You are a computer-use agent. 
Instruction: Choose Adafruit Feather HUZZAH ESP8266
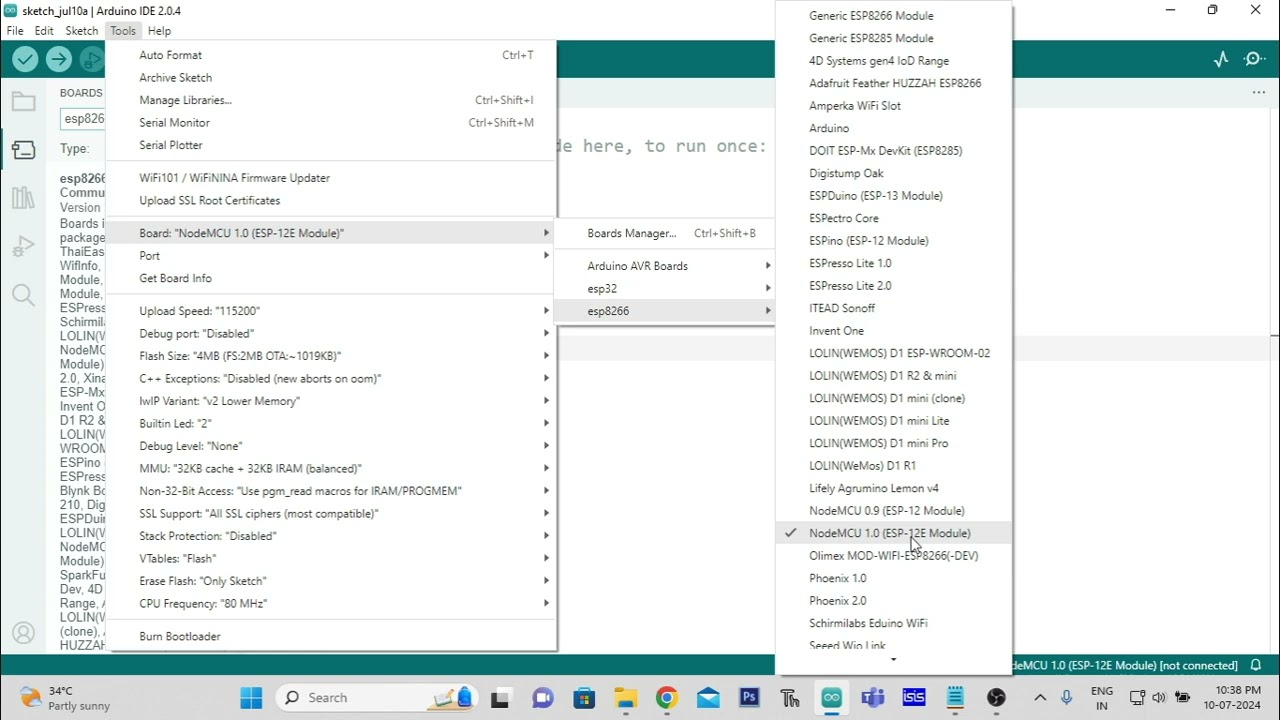coord(894,83)
